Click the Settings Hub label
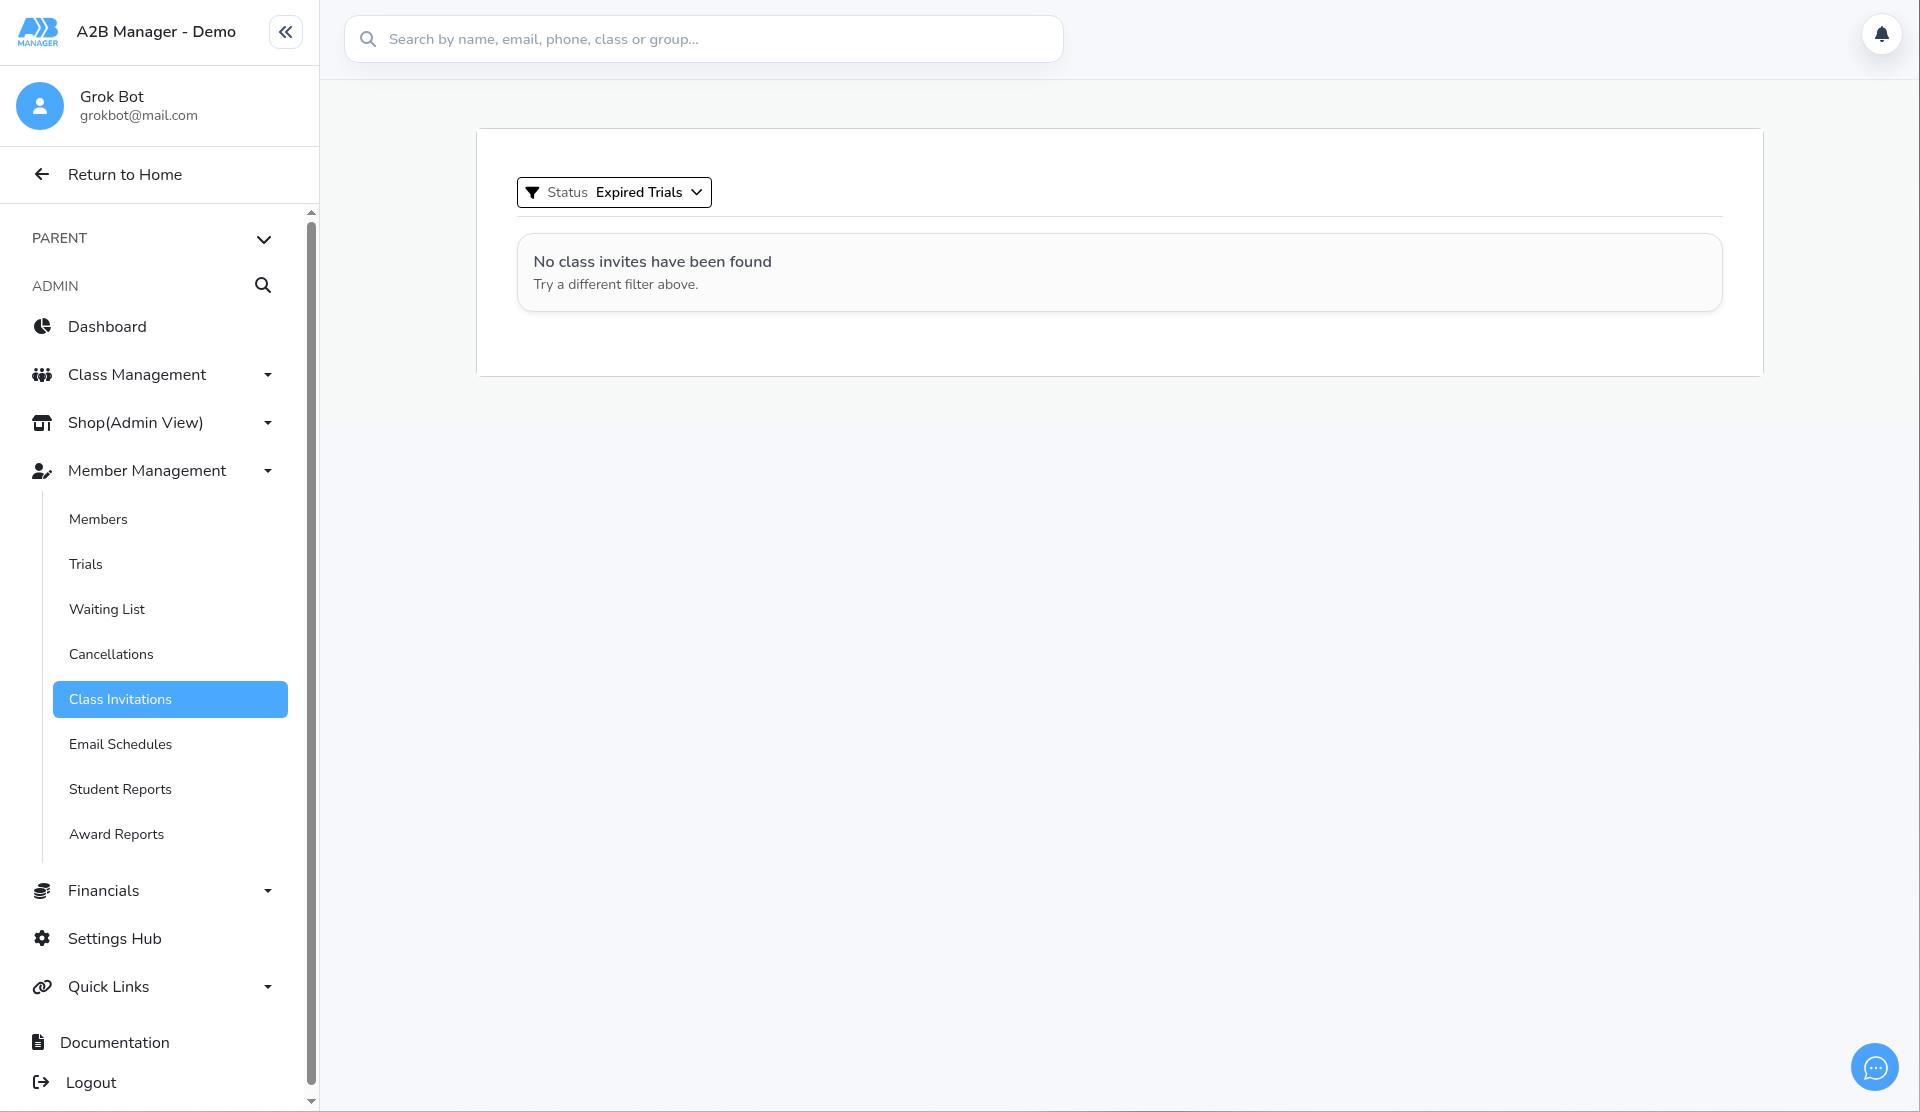This screenshot has height=1112, width=1920. coord(114,939)
